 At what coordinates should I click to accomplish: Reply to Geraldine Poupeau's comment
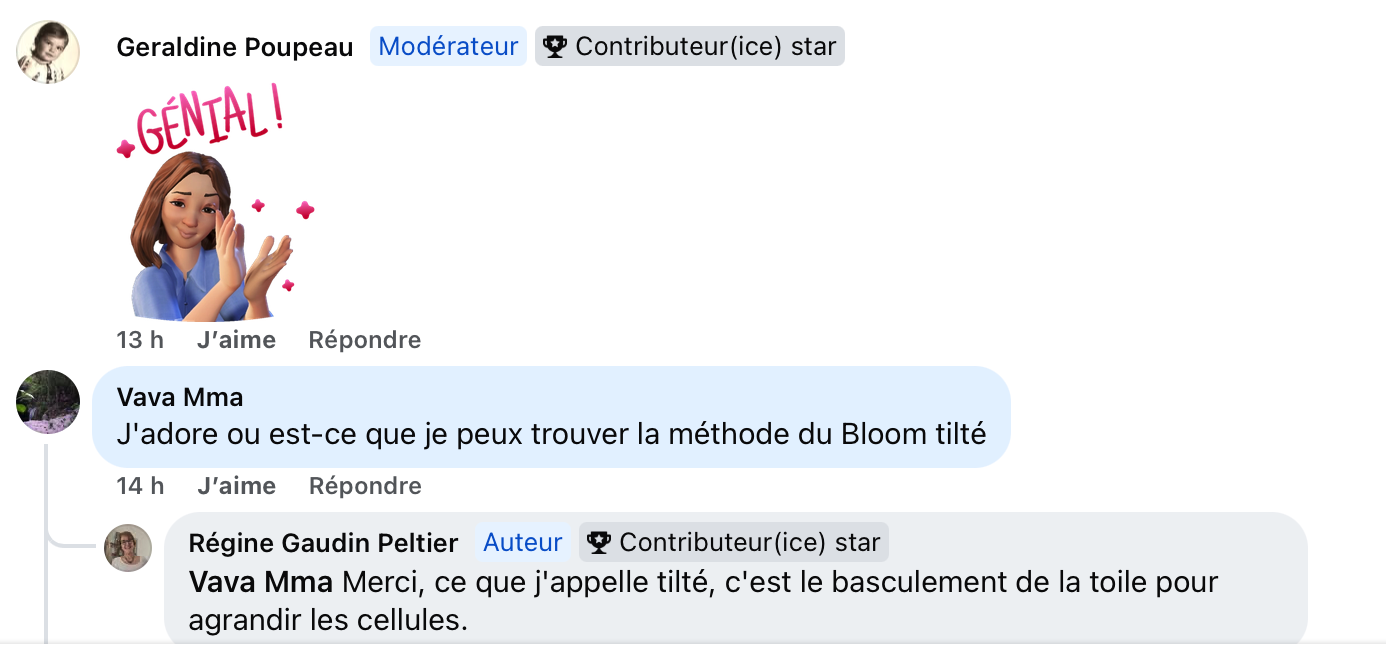[365, 340]
